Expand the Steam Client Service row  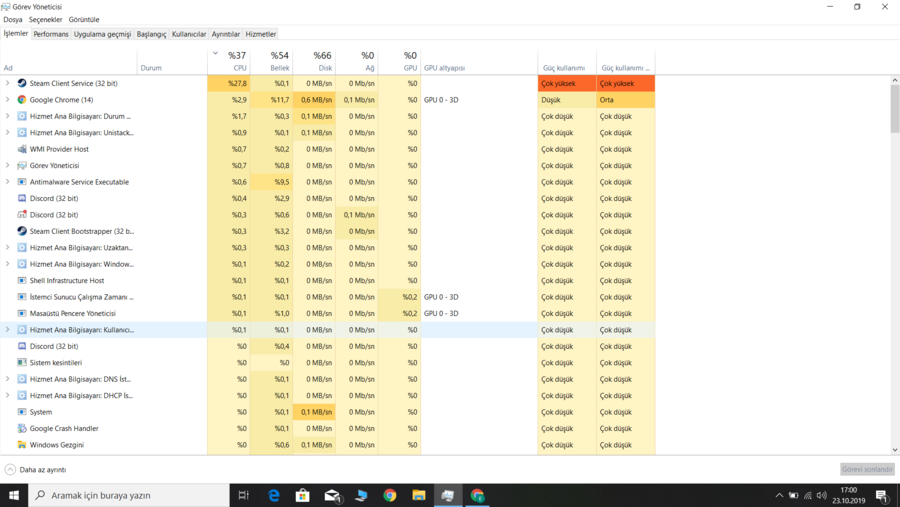tap(7, 83)
